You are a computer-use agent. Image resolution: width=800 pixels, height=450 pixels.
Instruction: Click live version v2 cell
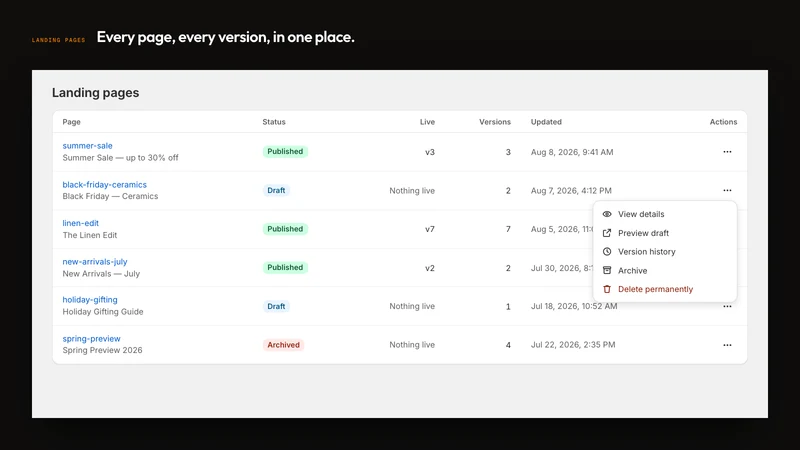point(430,268)
